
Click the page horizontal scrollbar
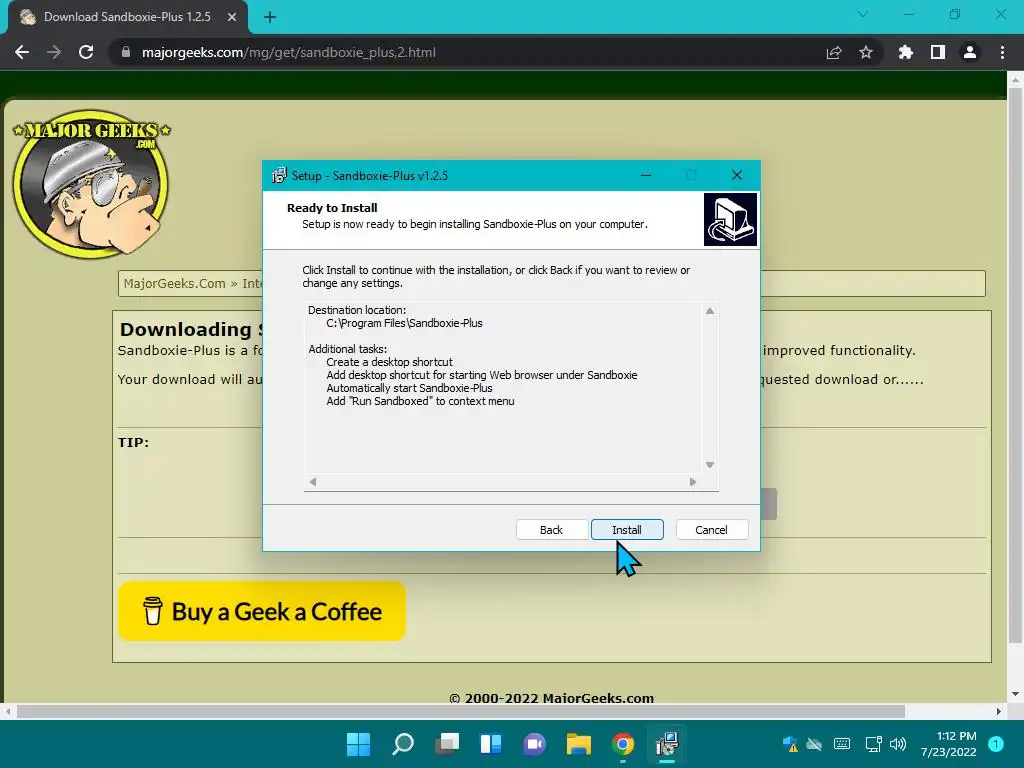[460, 711]
